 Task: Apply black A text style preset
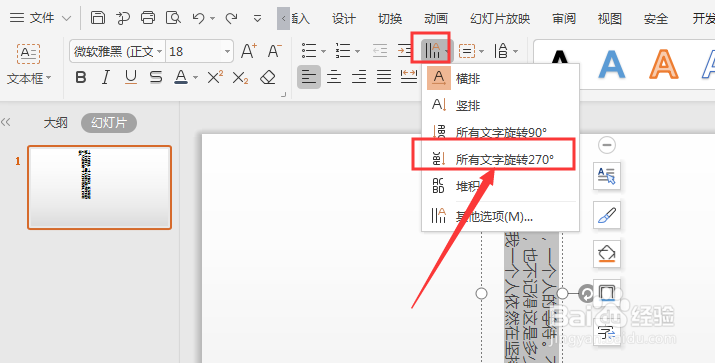(560, 58)
